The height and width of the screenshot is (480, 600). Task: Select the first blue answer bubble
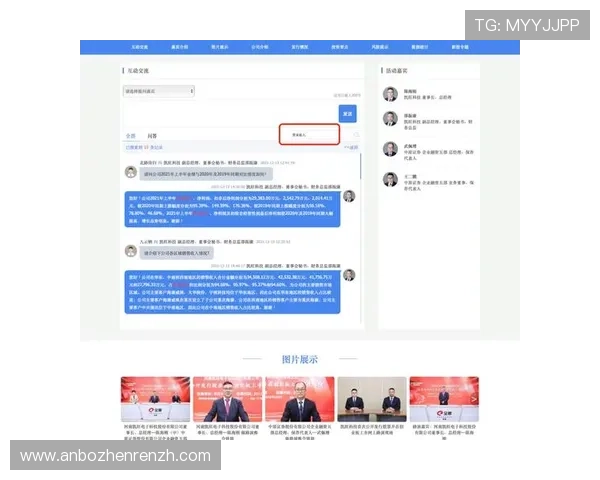[x=232, y=209]
